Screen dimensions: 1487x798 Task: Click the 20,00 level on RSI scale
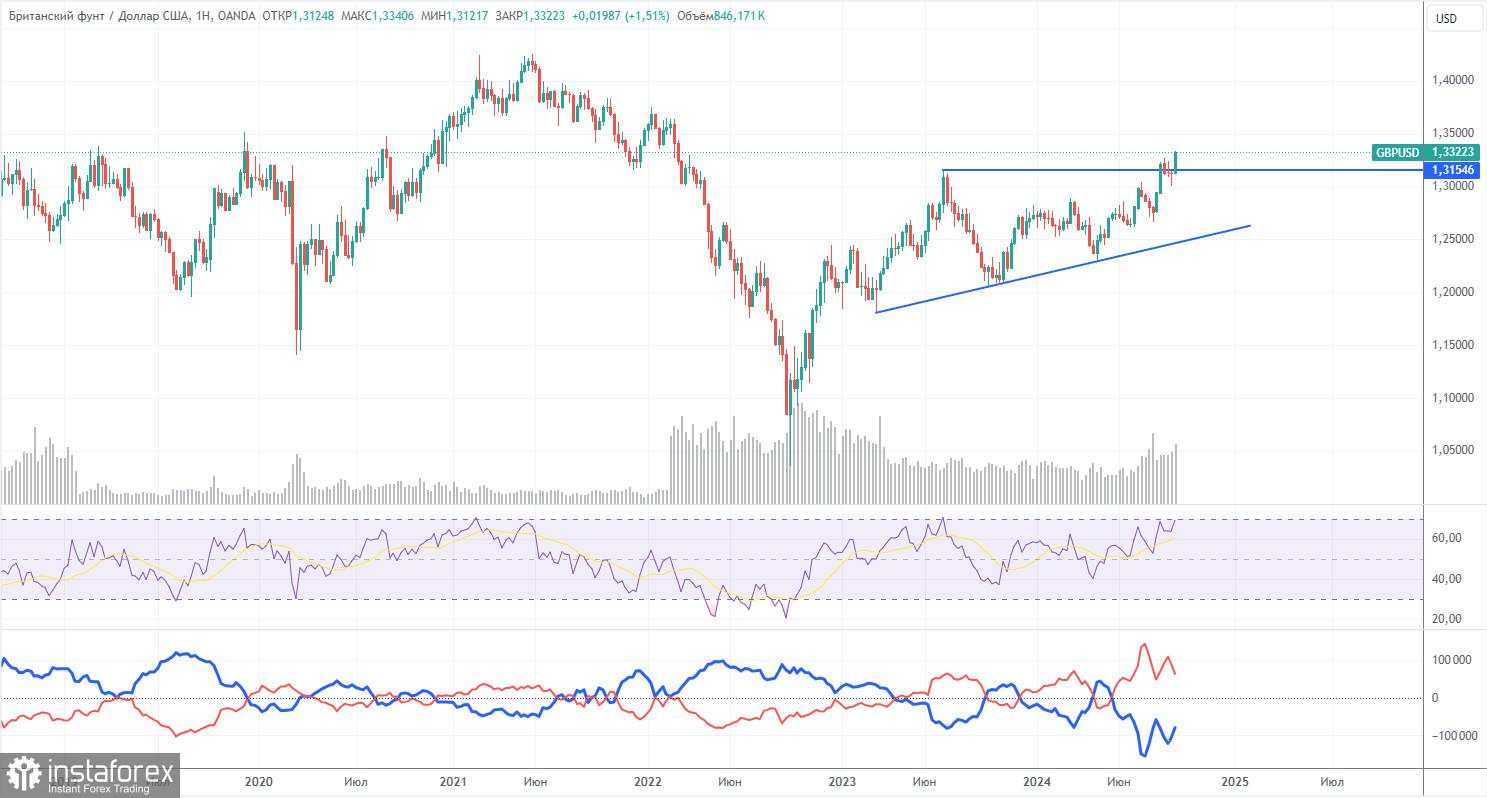(1448, 619)
